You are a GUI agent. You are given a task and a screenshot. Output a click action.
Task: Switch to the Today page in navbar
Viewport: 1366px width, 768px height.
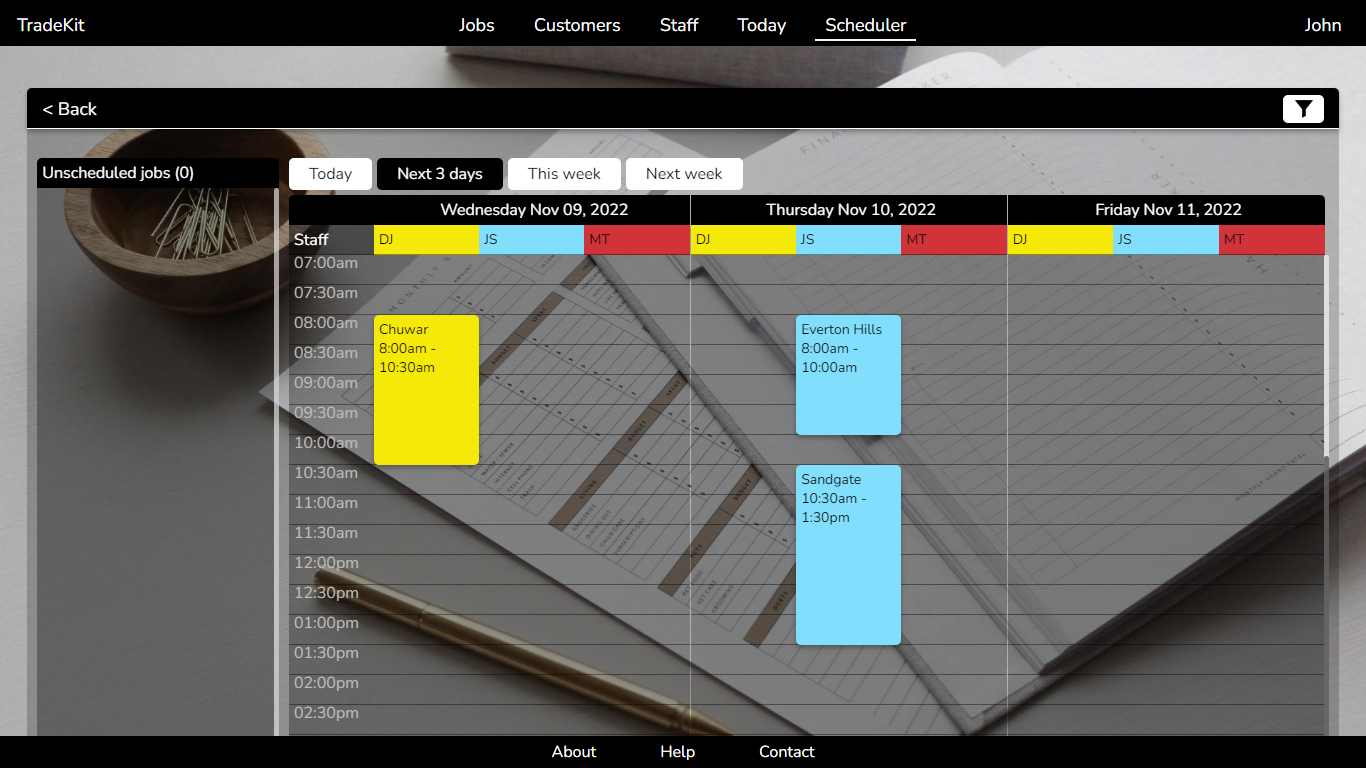tap(762, 25)
